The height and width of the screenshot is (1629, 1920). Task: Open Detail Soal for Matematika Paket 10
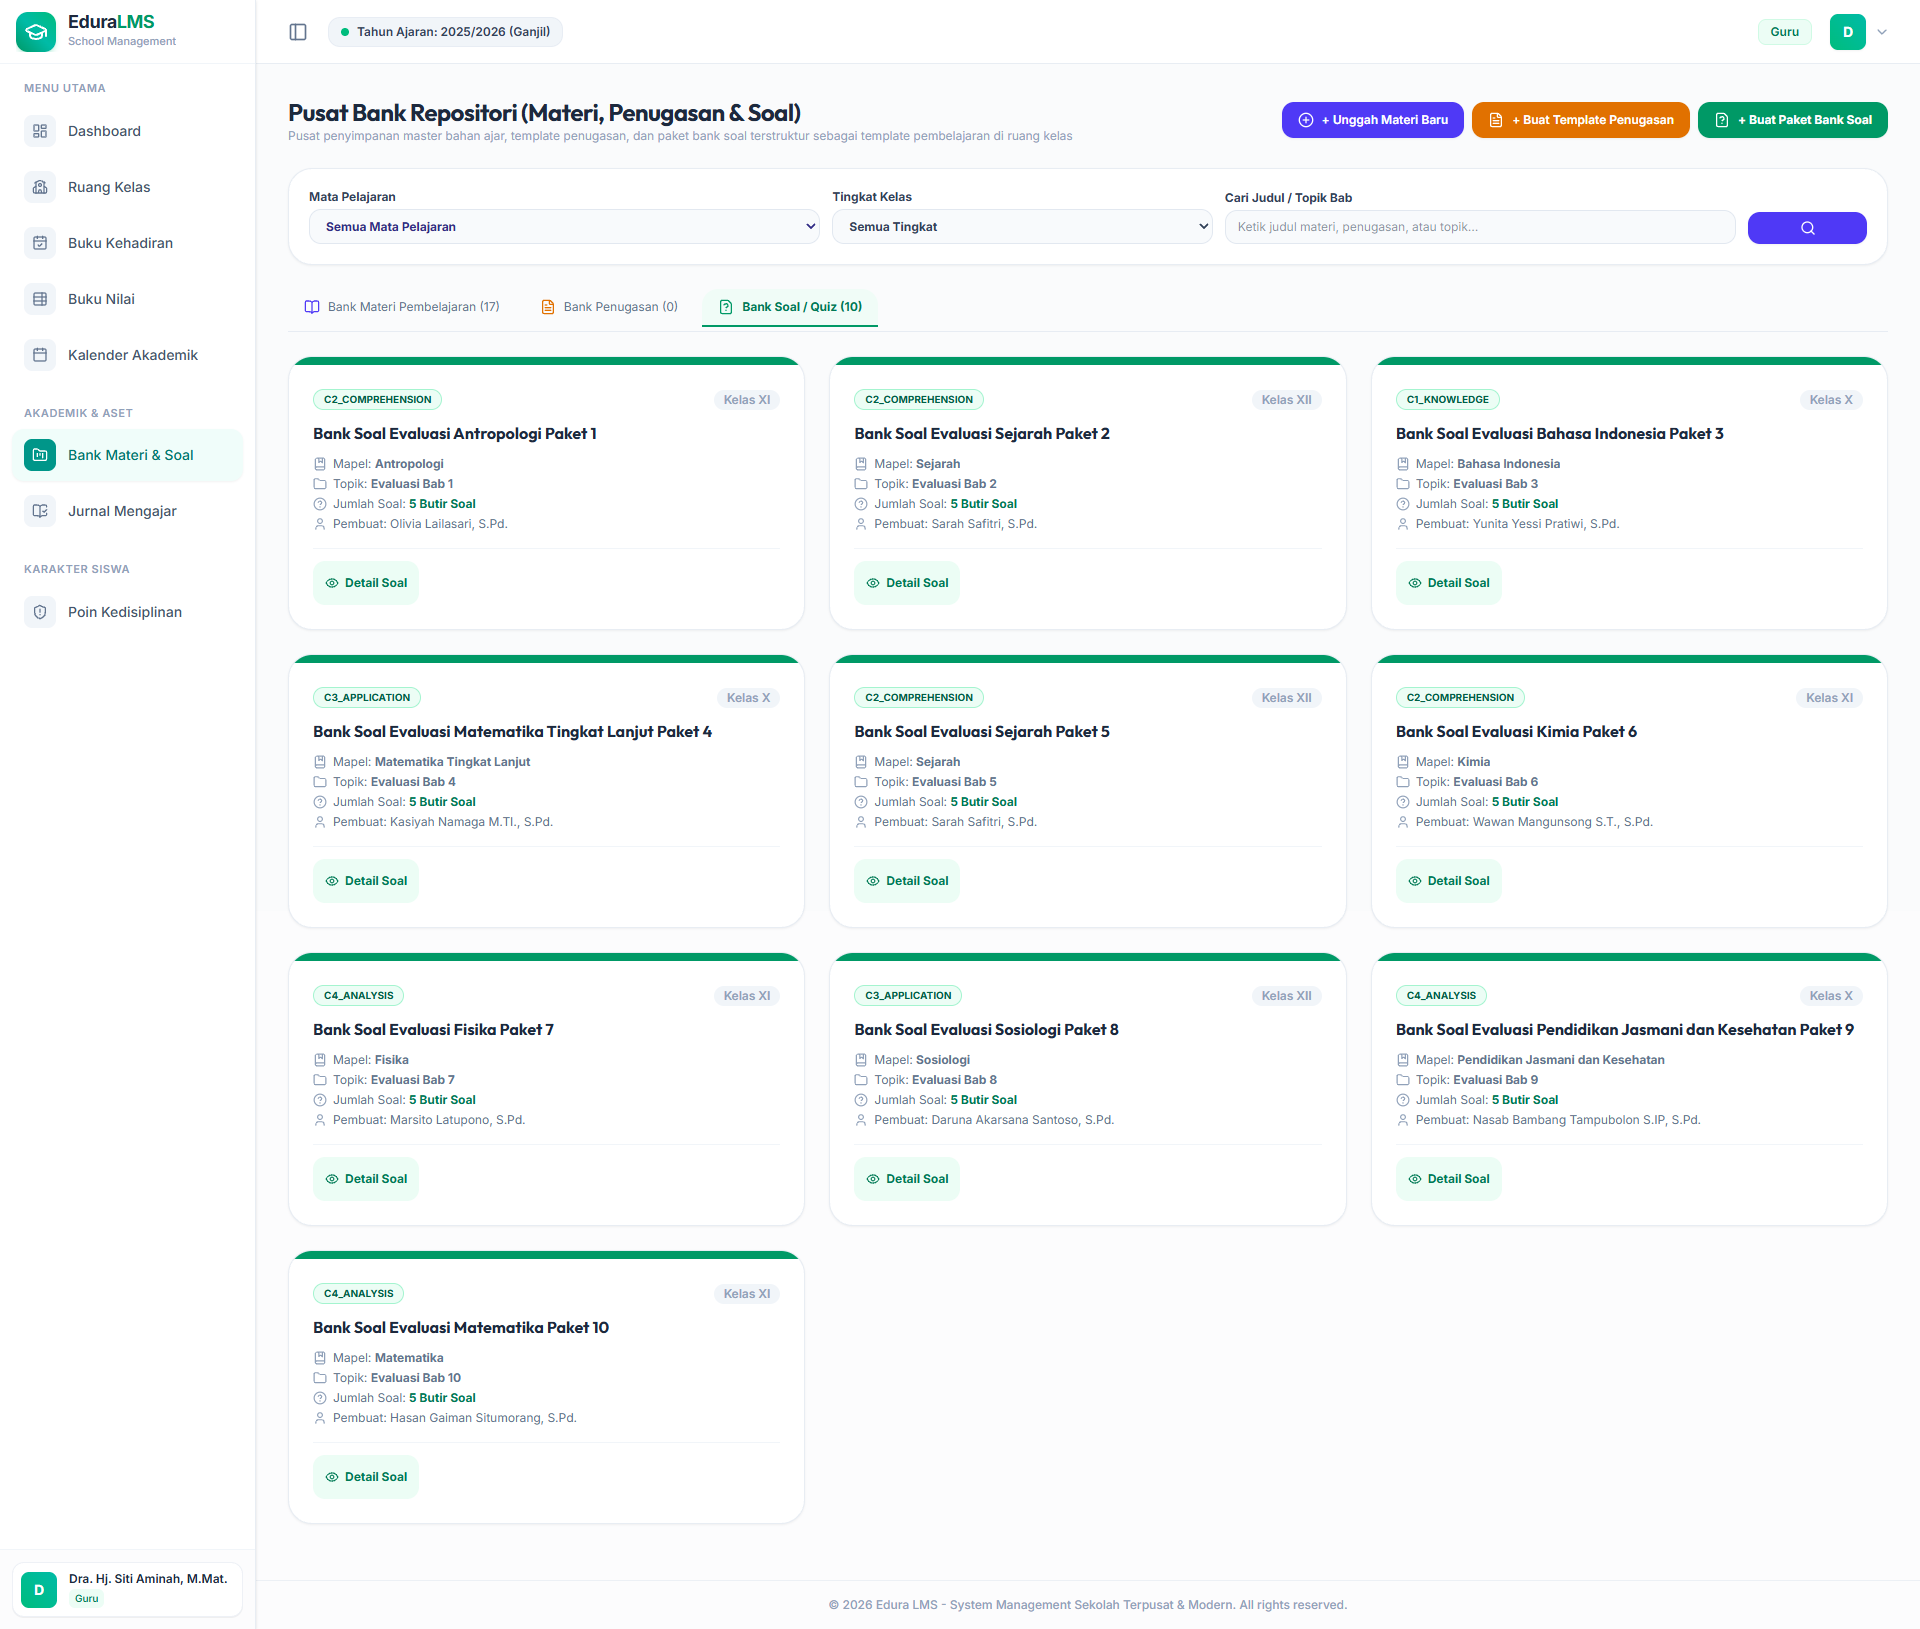[366, 1477]
